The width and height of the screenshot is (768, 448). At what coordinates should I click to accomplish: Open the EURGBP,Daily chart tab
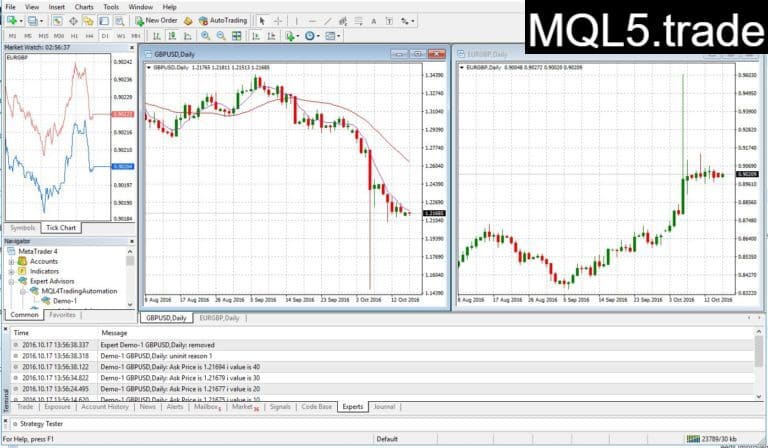pyautogui.click(x=219, y=318)
